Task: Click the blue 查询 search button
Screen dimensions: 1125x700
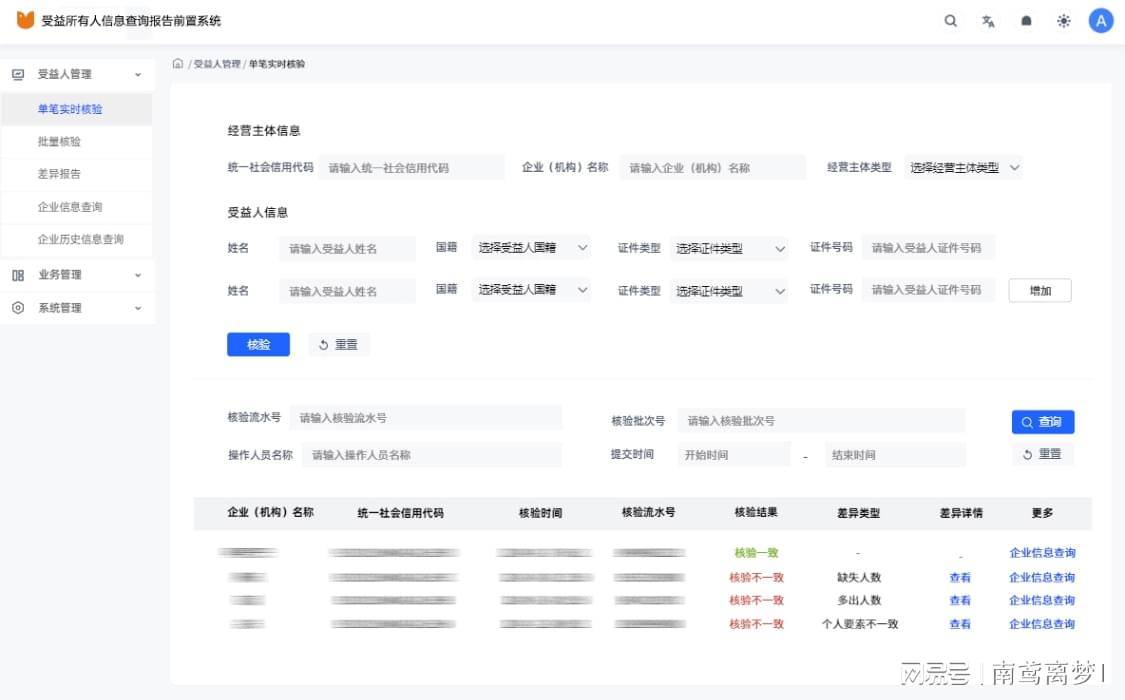Action: point(1042,422)
